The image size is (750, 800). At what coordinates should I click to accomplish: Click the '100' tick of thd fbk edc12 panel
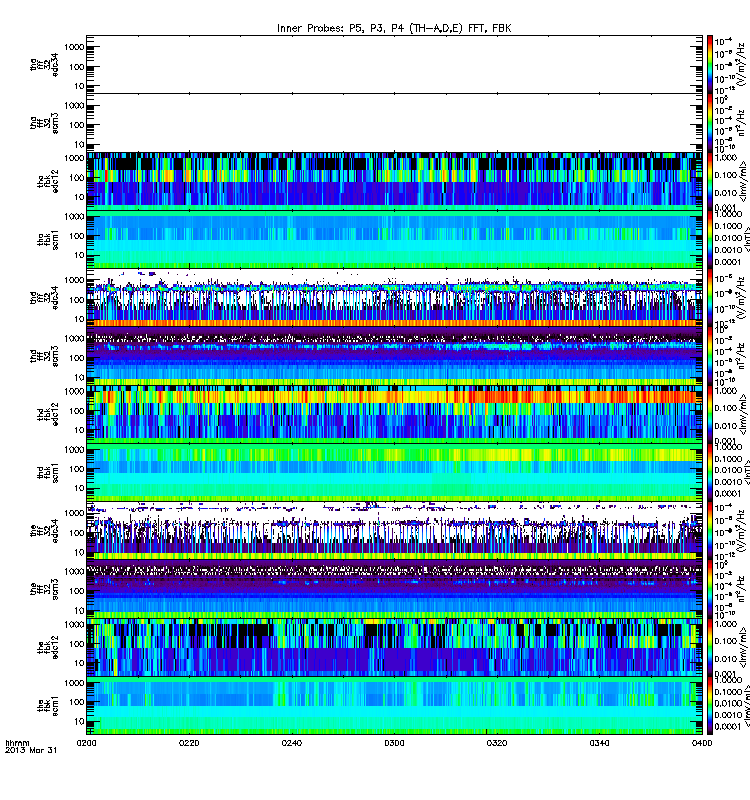pyautogui.click(x=77, y=411)
